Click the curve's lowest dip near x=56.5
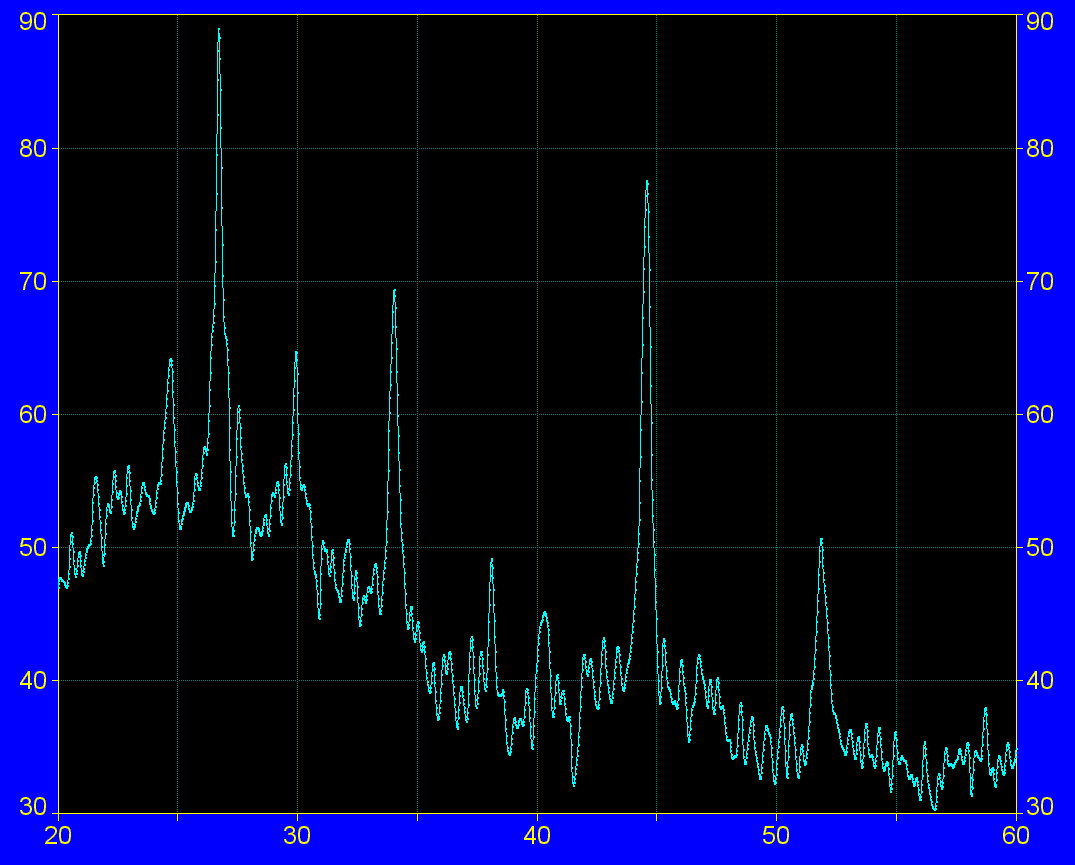Image resolution: width=1075 pixels, height=865 pixels. pos(935,808)
